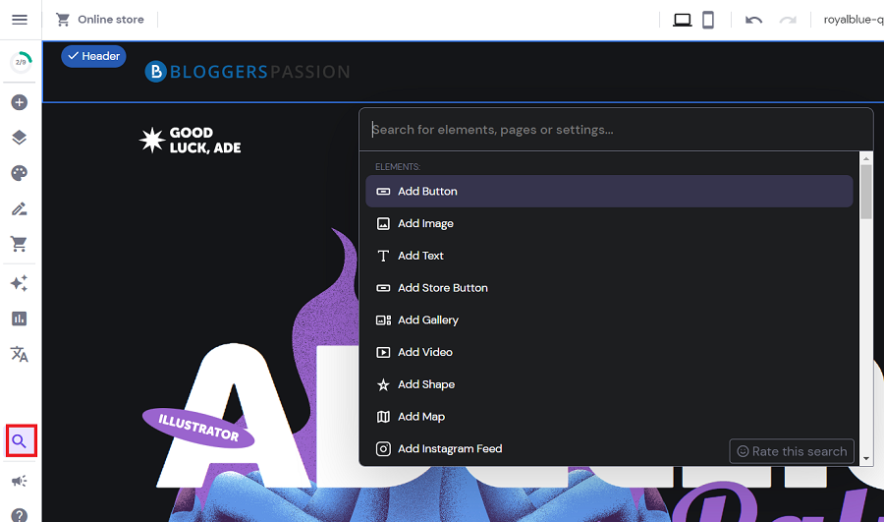The height and width of the screenshot is (522, 884).
Task: Focus the search elements input field
Action: coord(616,130)
